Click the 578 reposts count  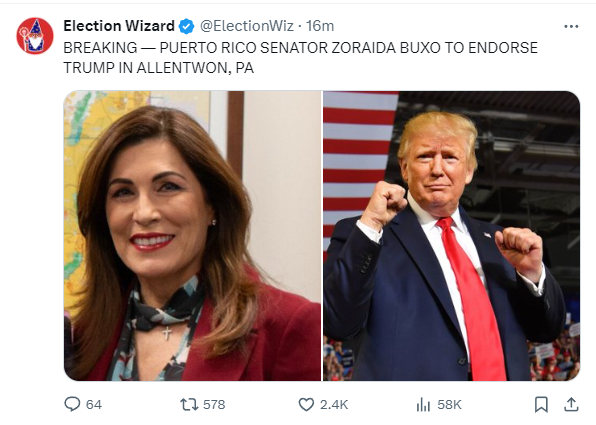point(214,404)
